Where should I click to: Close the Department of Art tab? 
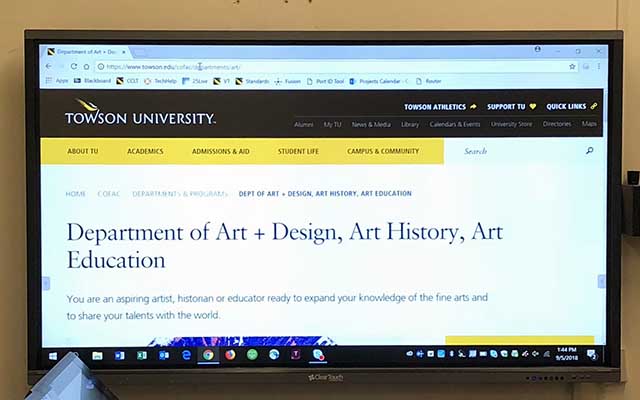tap(124, 52)
